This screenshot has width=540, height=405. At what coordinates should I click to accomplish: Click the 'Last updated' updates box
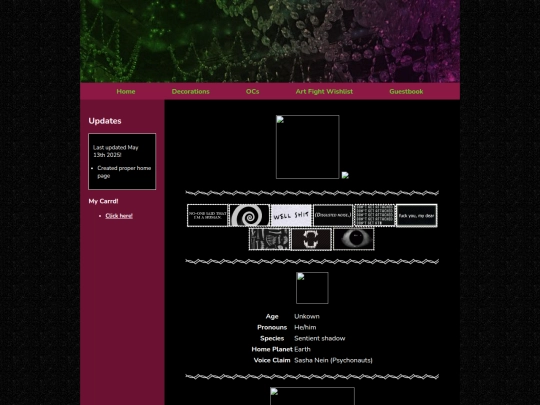[122, 162]
